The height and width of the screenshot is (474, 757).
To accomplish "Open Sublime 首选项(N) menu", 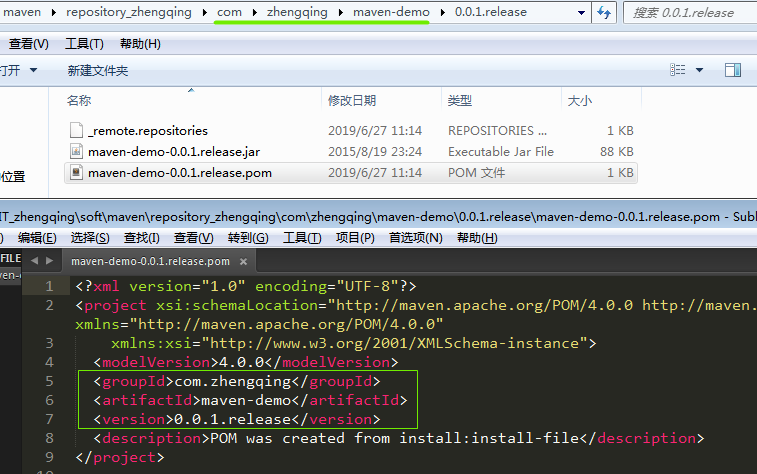I will tap(416, 238).
